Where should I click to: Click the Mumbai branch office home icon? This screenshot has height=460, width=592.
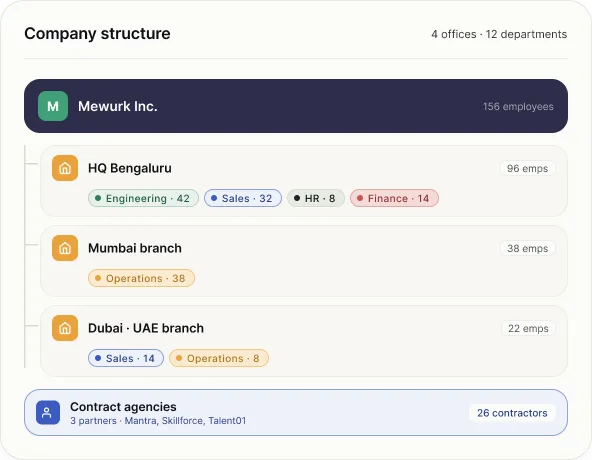pyautogui.click(x=65, y=248)
